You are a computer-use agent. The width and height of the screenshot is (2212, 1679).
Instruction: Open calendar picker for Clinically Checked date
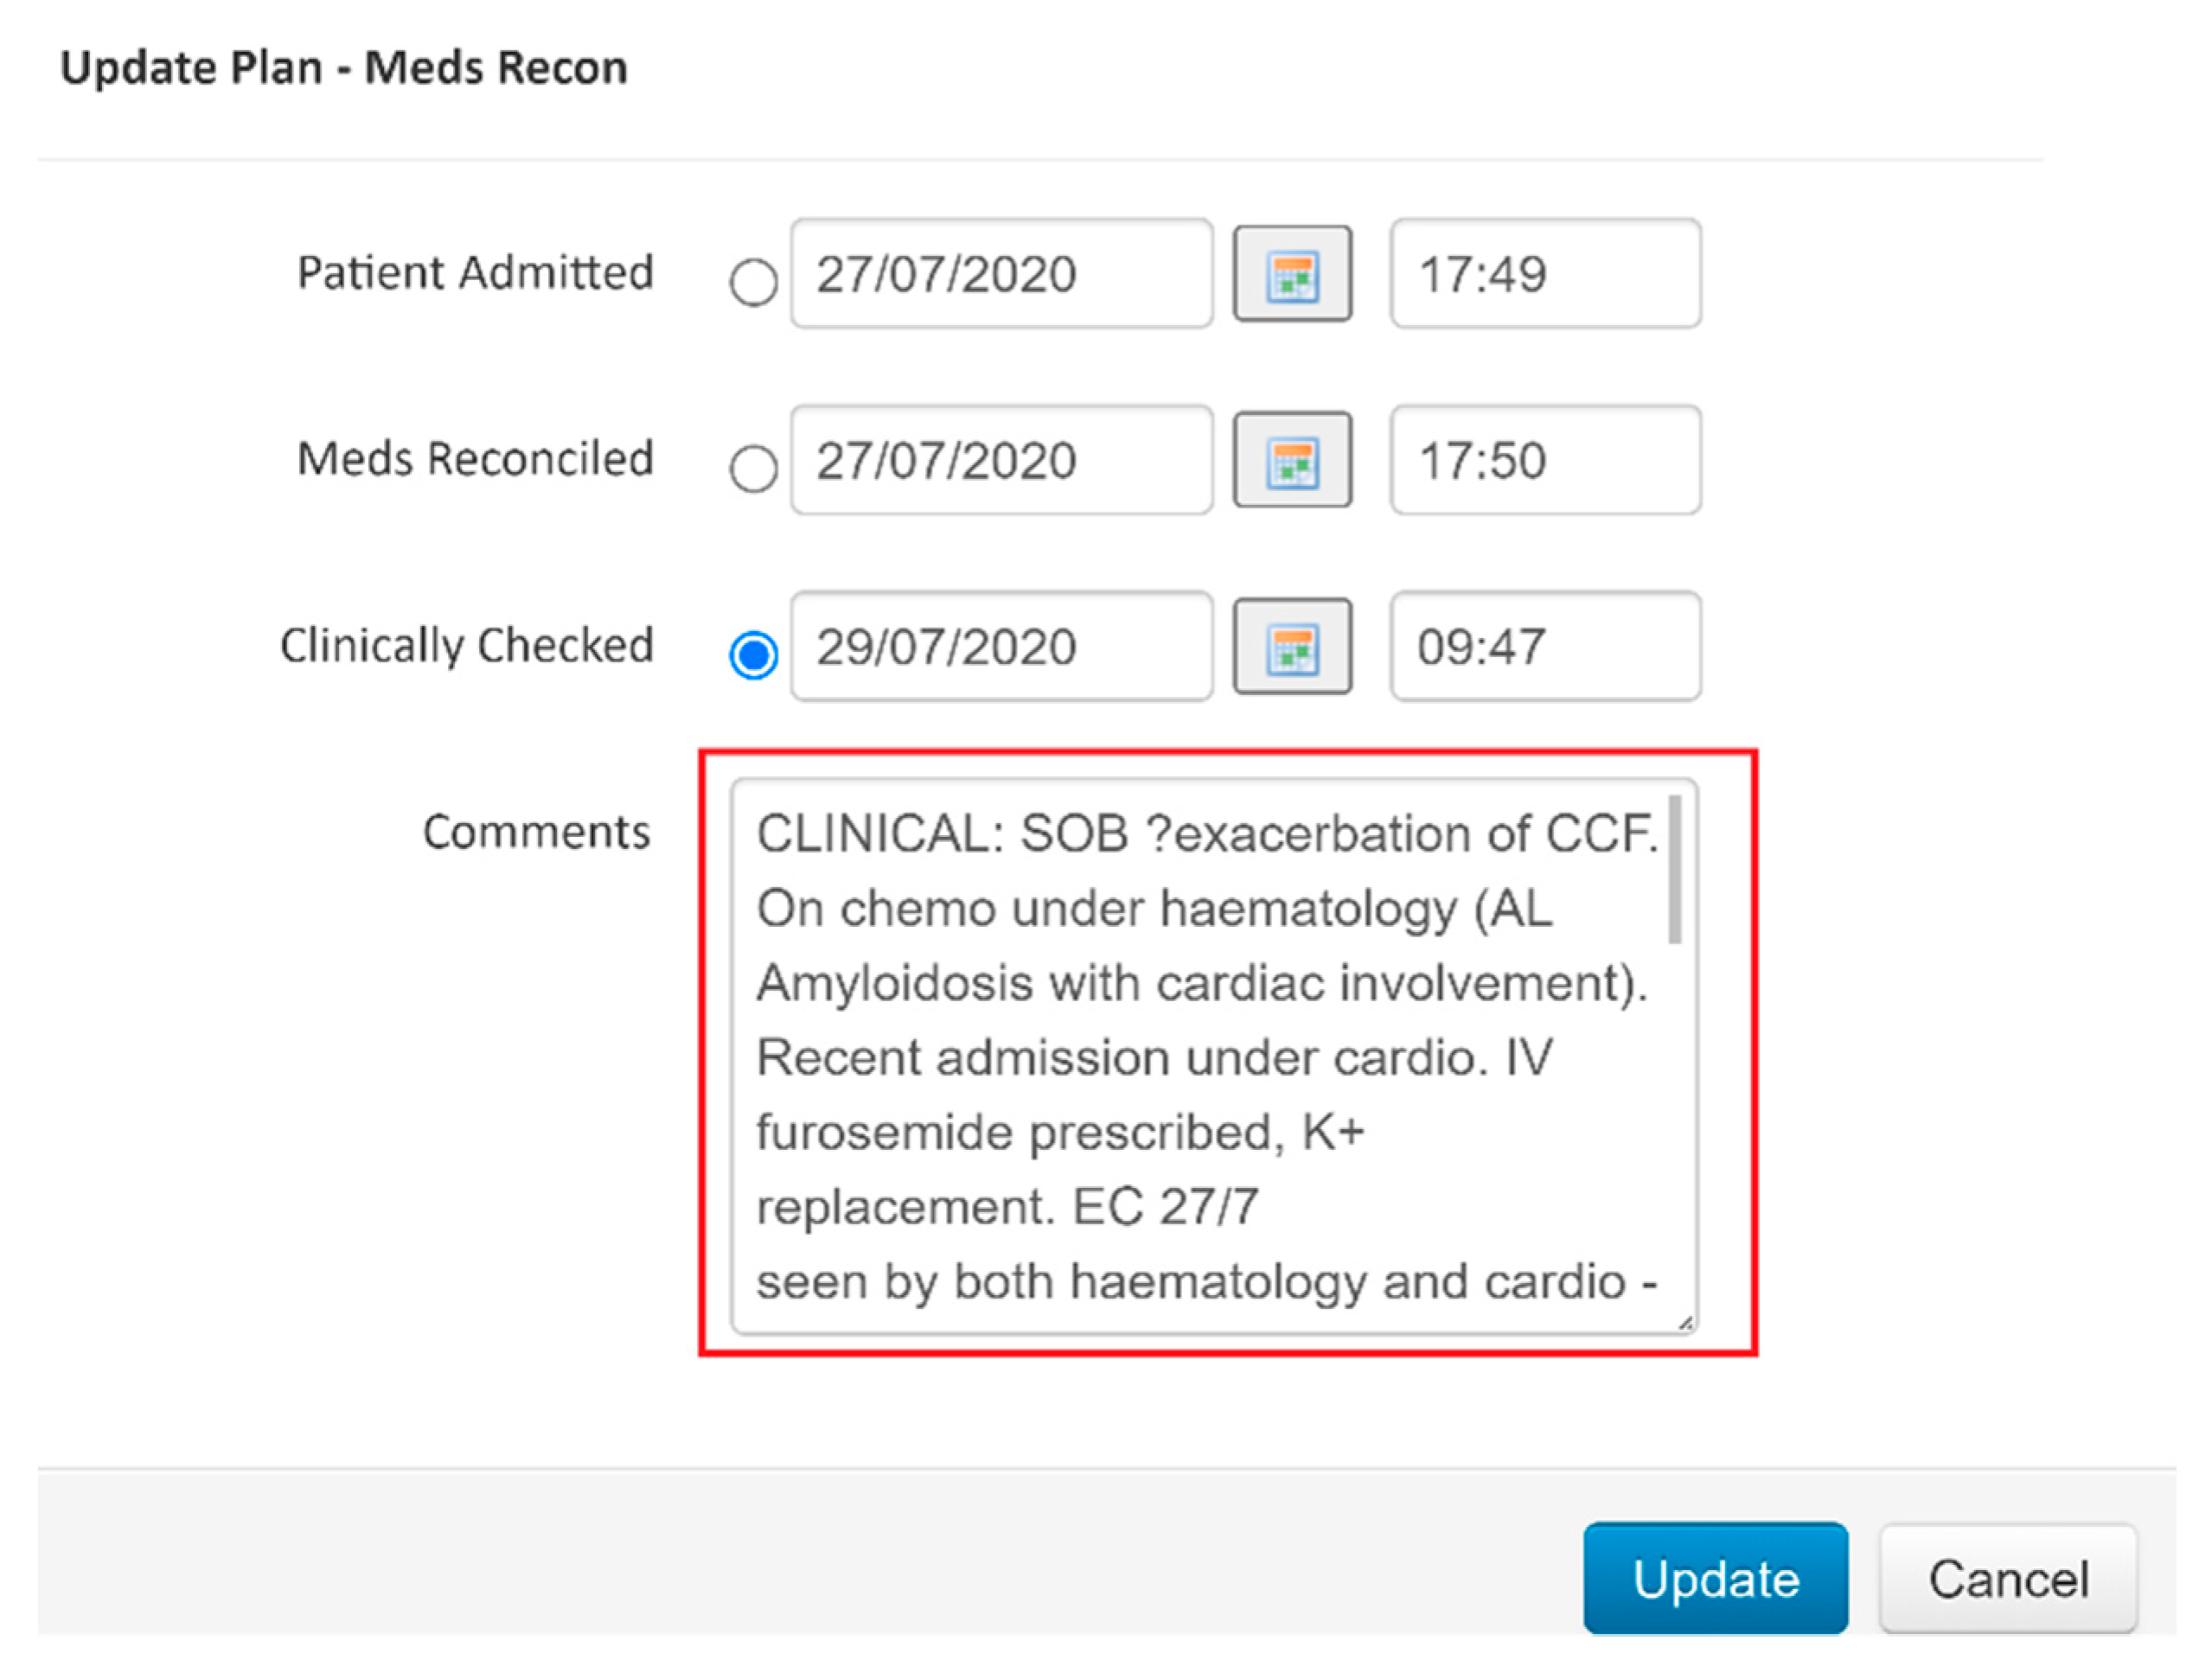pyautogui.click(x=1292, y=647)
